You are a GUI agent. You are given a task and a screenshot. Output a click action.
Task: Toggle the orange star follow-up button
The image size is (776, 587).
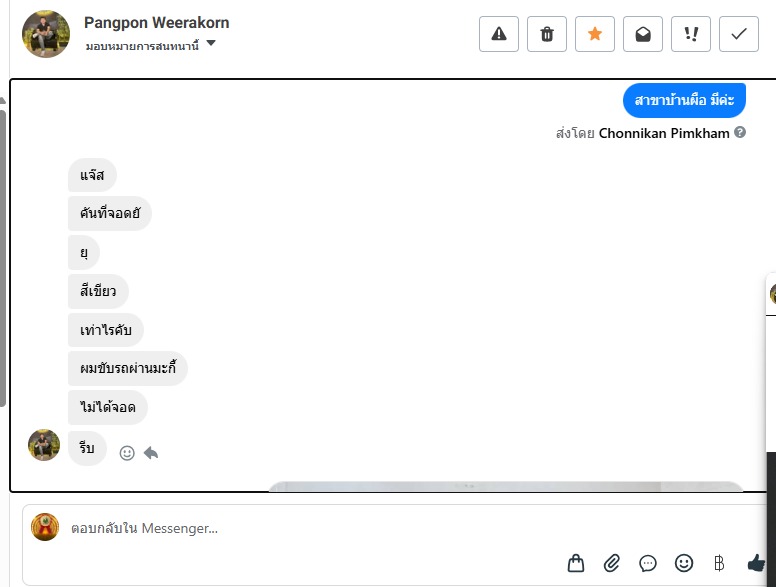point(594,34)
